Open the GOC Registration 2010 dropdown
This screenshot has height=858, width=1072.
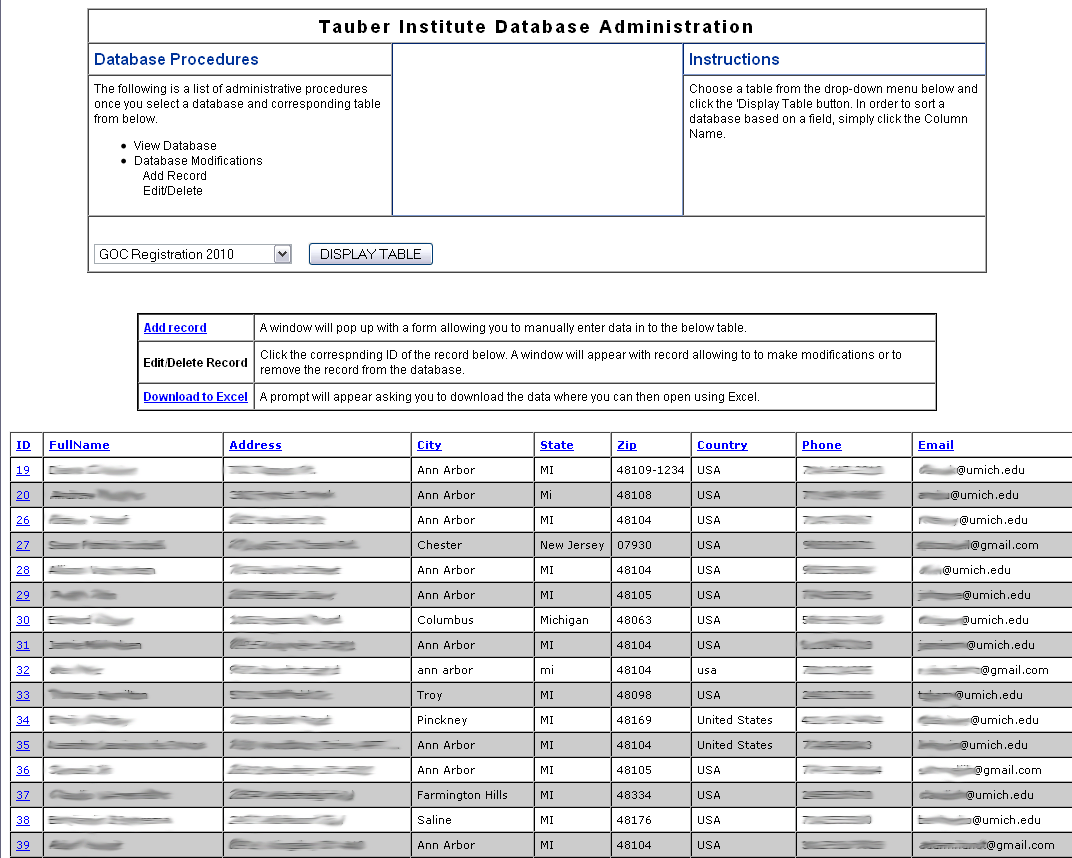point(193,254)
